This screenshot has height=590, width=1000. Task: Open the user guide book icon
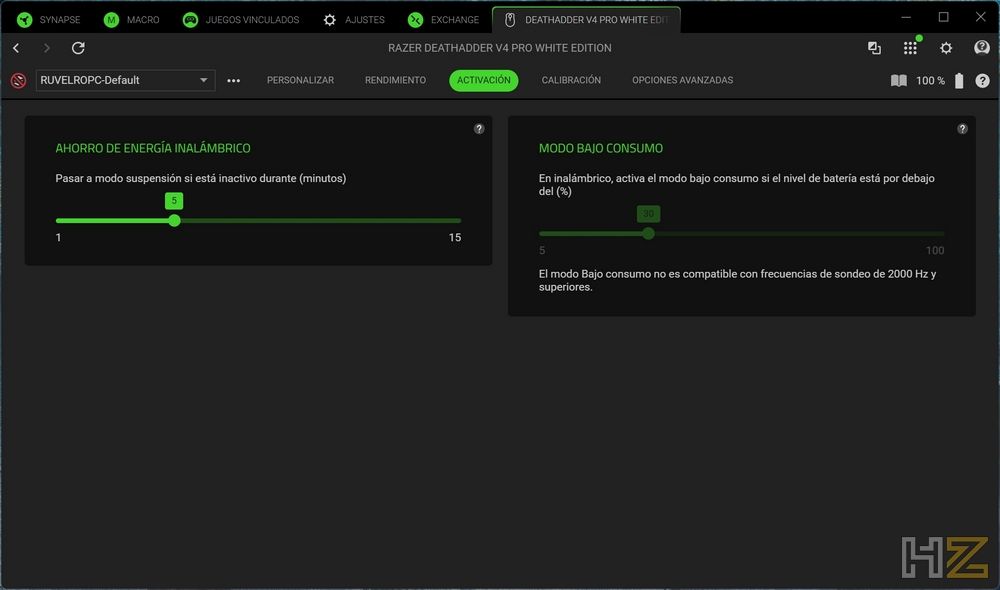tap(899, 80)
